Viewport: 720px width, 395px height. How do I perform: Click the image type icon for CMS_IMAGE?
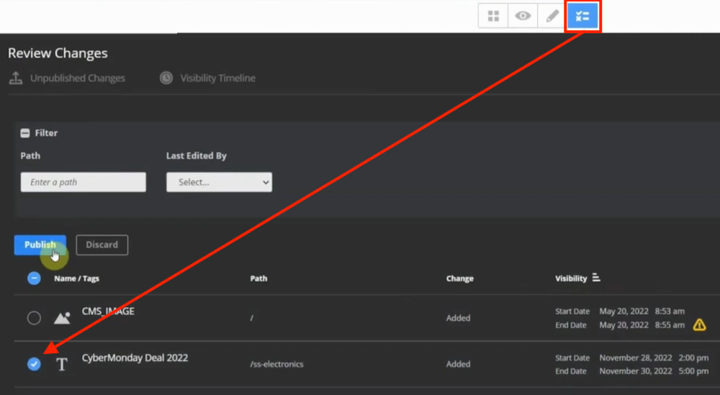[62, 318]
